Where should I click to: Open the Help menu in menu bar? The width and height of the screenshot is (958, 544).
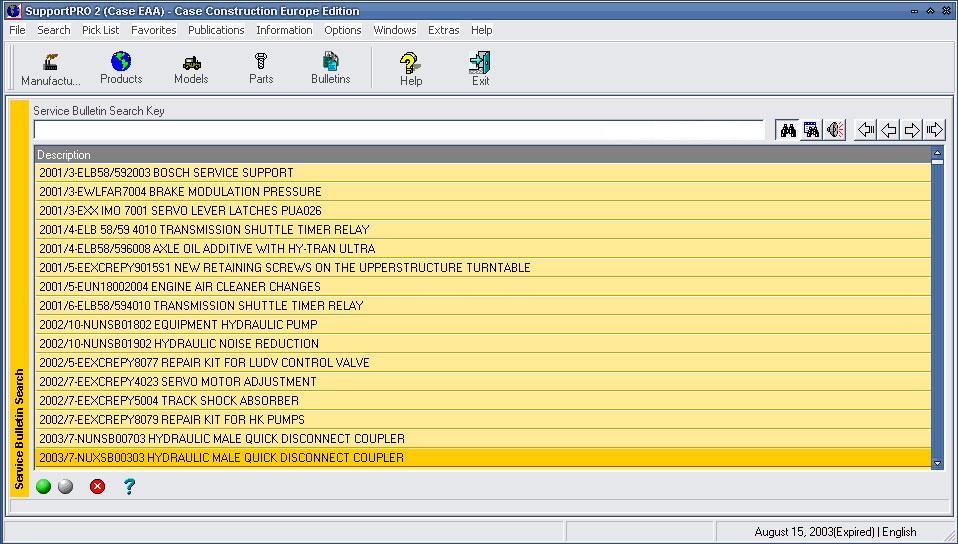click(x=481, y=30)
